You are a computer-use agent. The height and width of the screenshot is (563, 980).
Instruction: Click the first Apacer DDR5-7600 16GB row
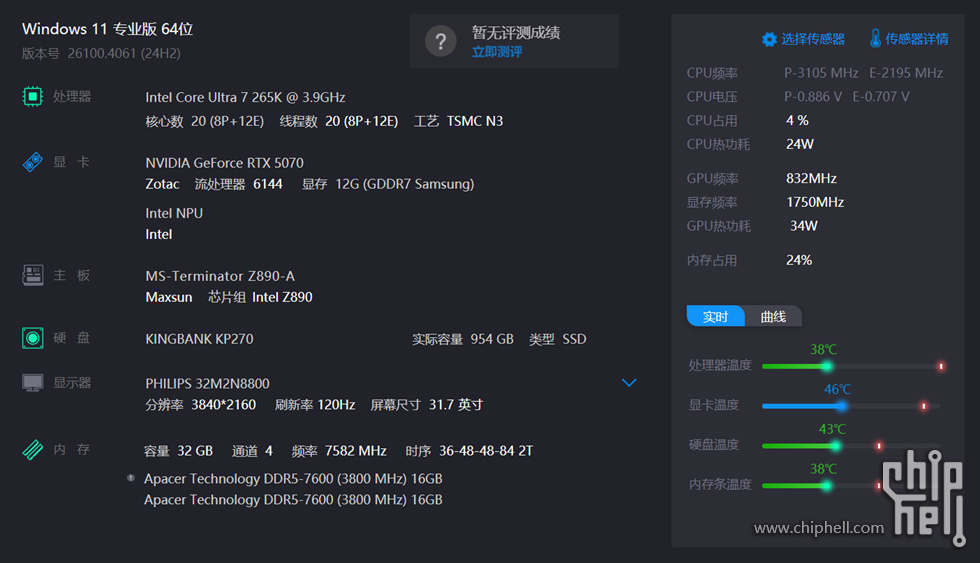tap(293, 479)
